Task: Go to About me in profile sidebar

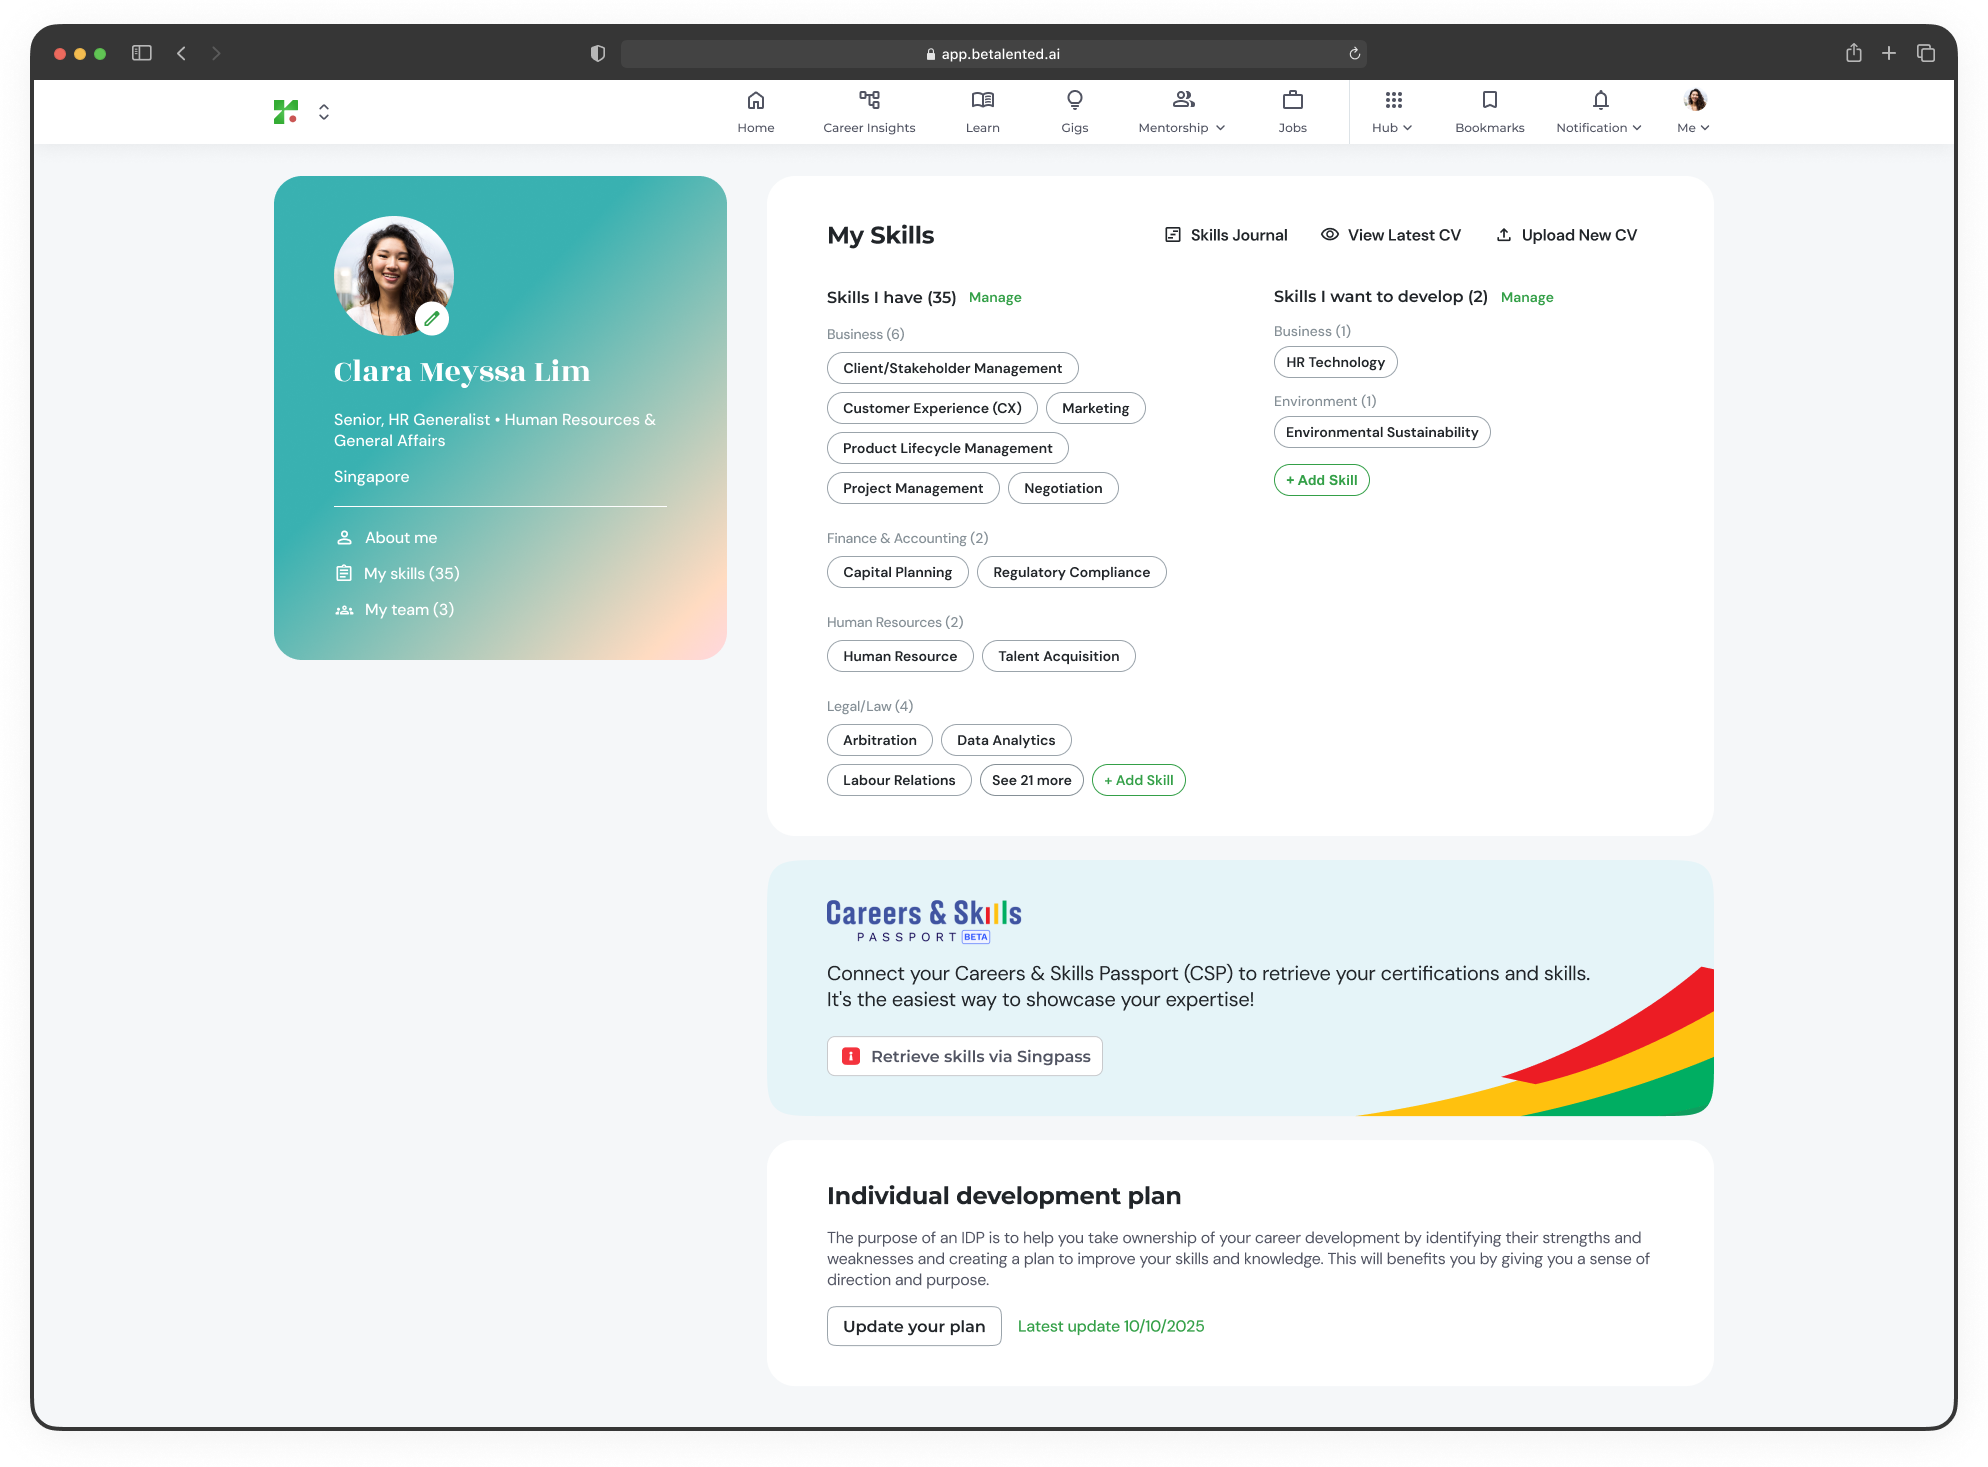Action: 400,538
